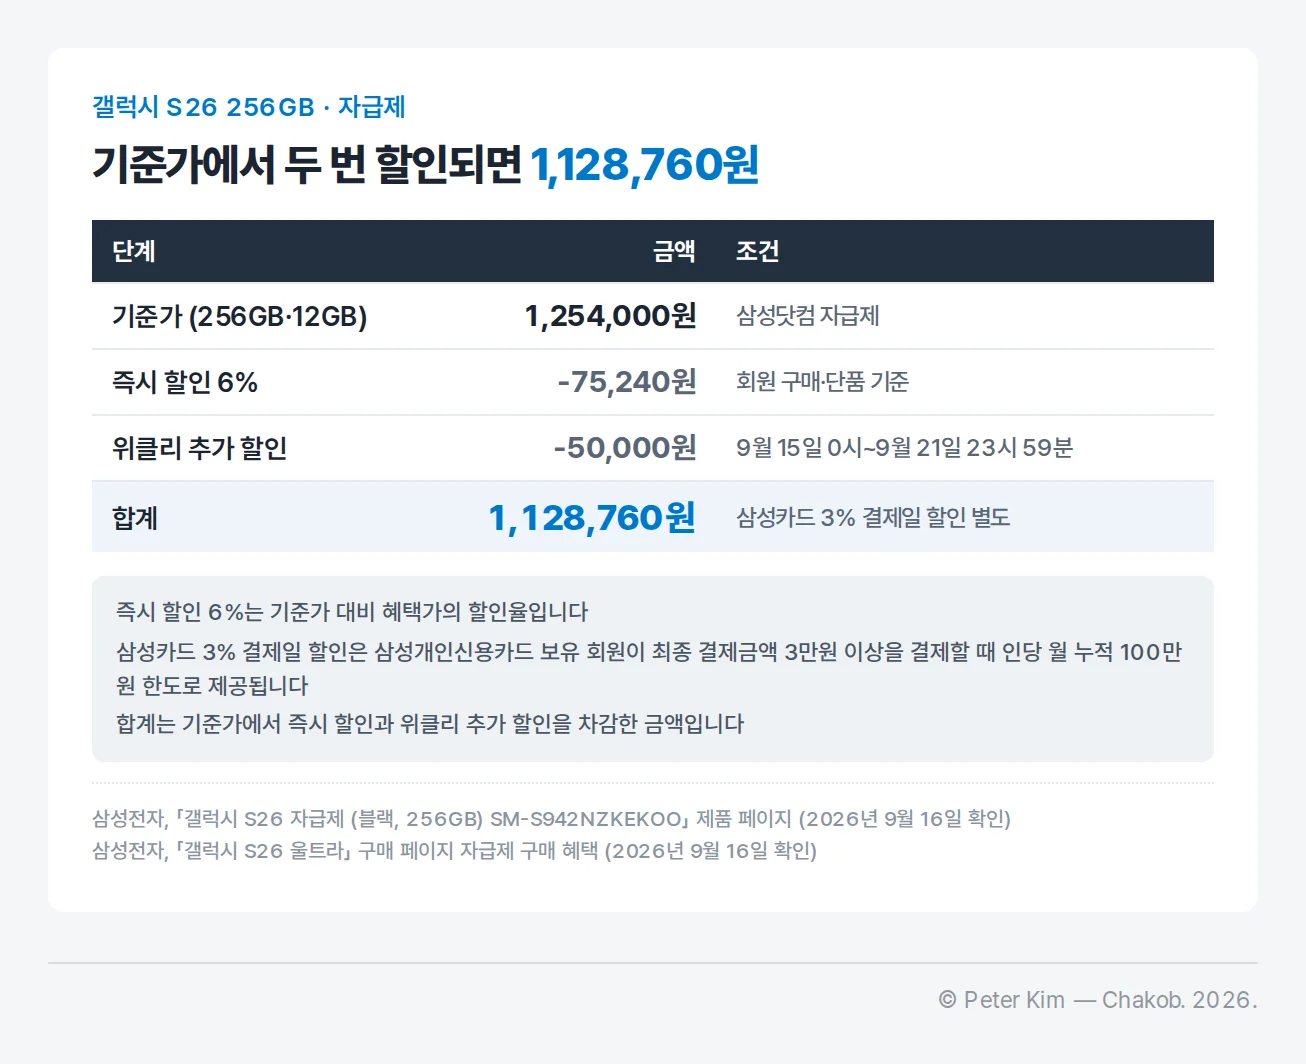Click the '금액' column header

coord(674,251)
